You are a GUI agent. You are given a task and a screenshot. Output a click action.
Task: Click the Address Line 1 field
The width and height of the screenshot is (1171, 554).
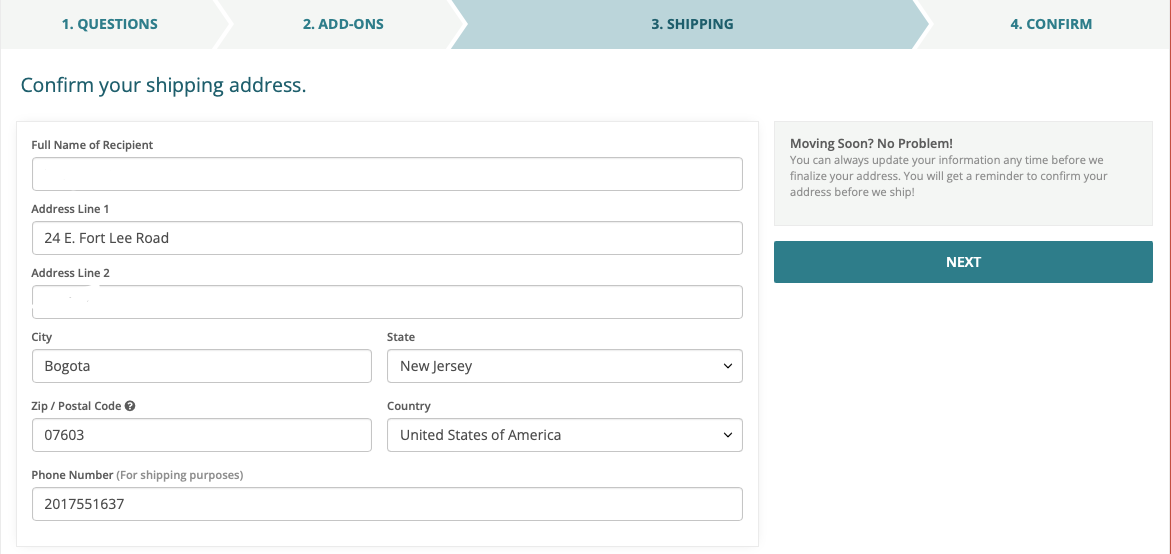tap(387, 238)
